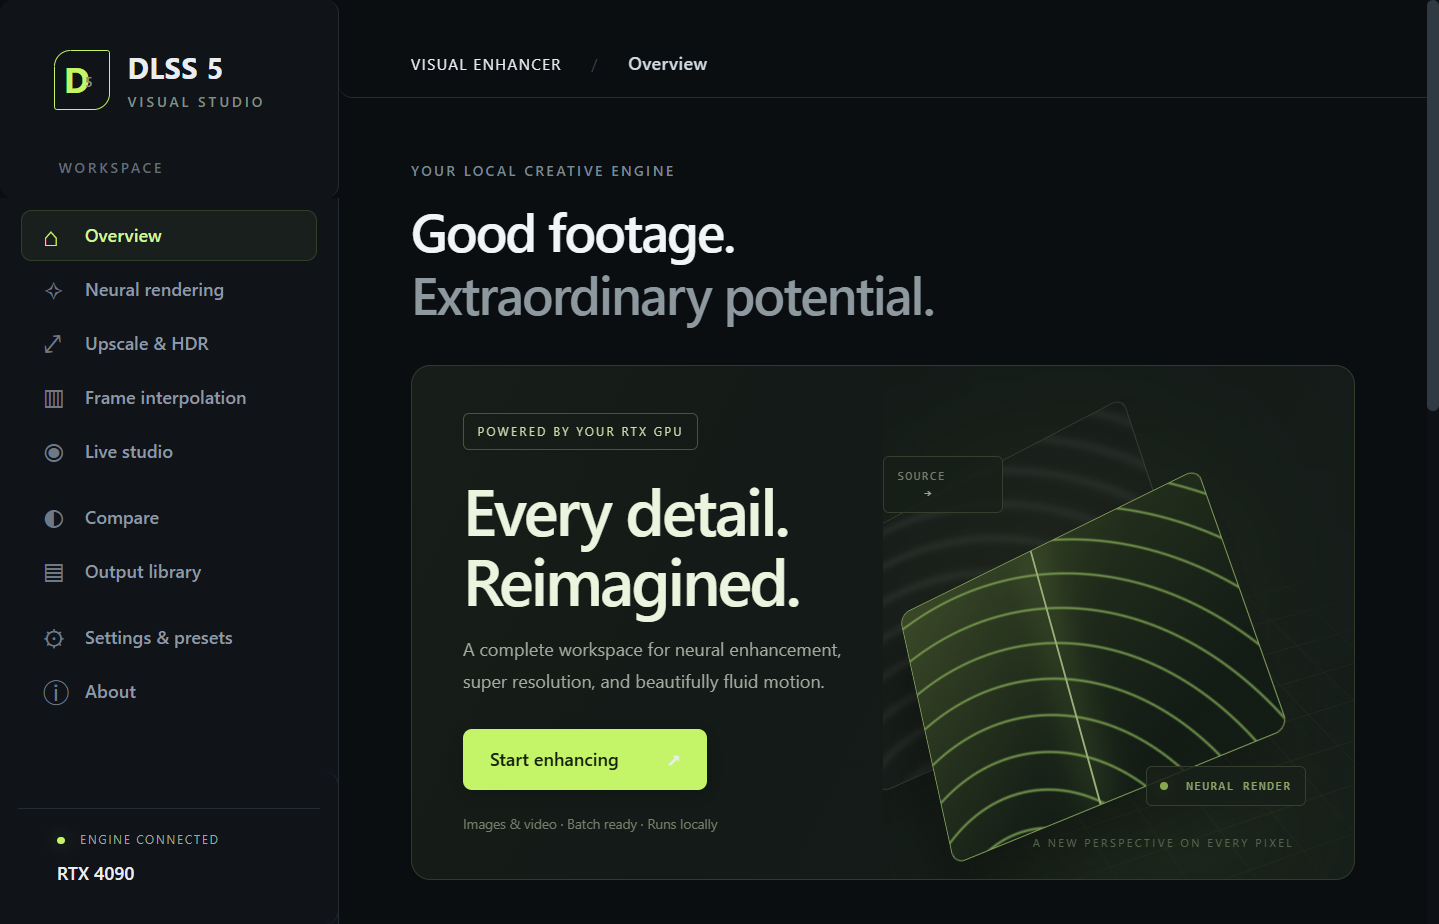
Task: Open the About page
Action: [169, 692]
